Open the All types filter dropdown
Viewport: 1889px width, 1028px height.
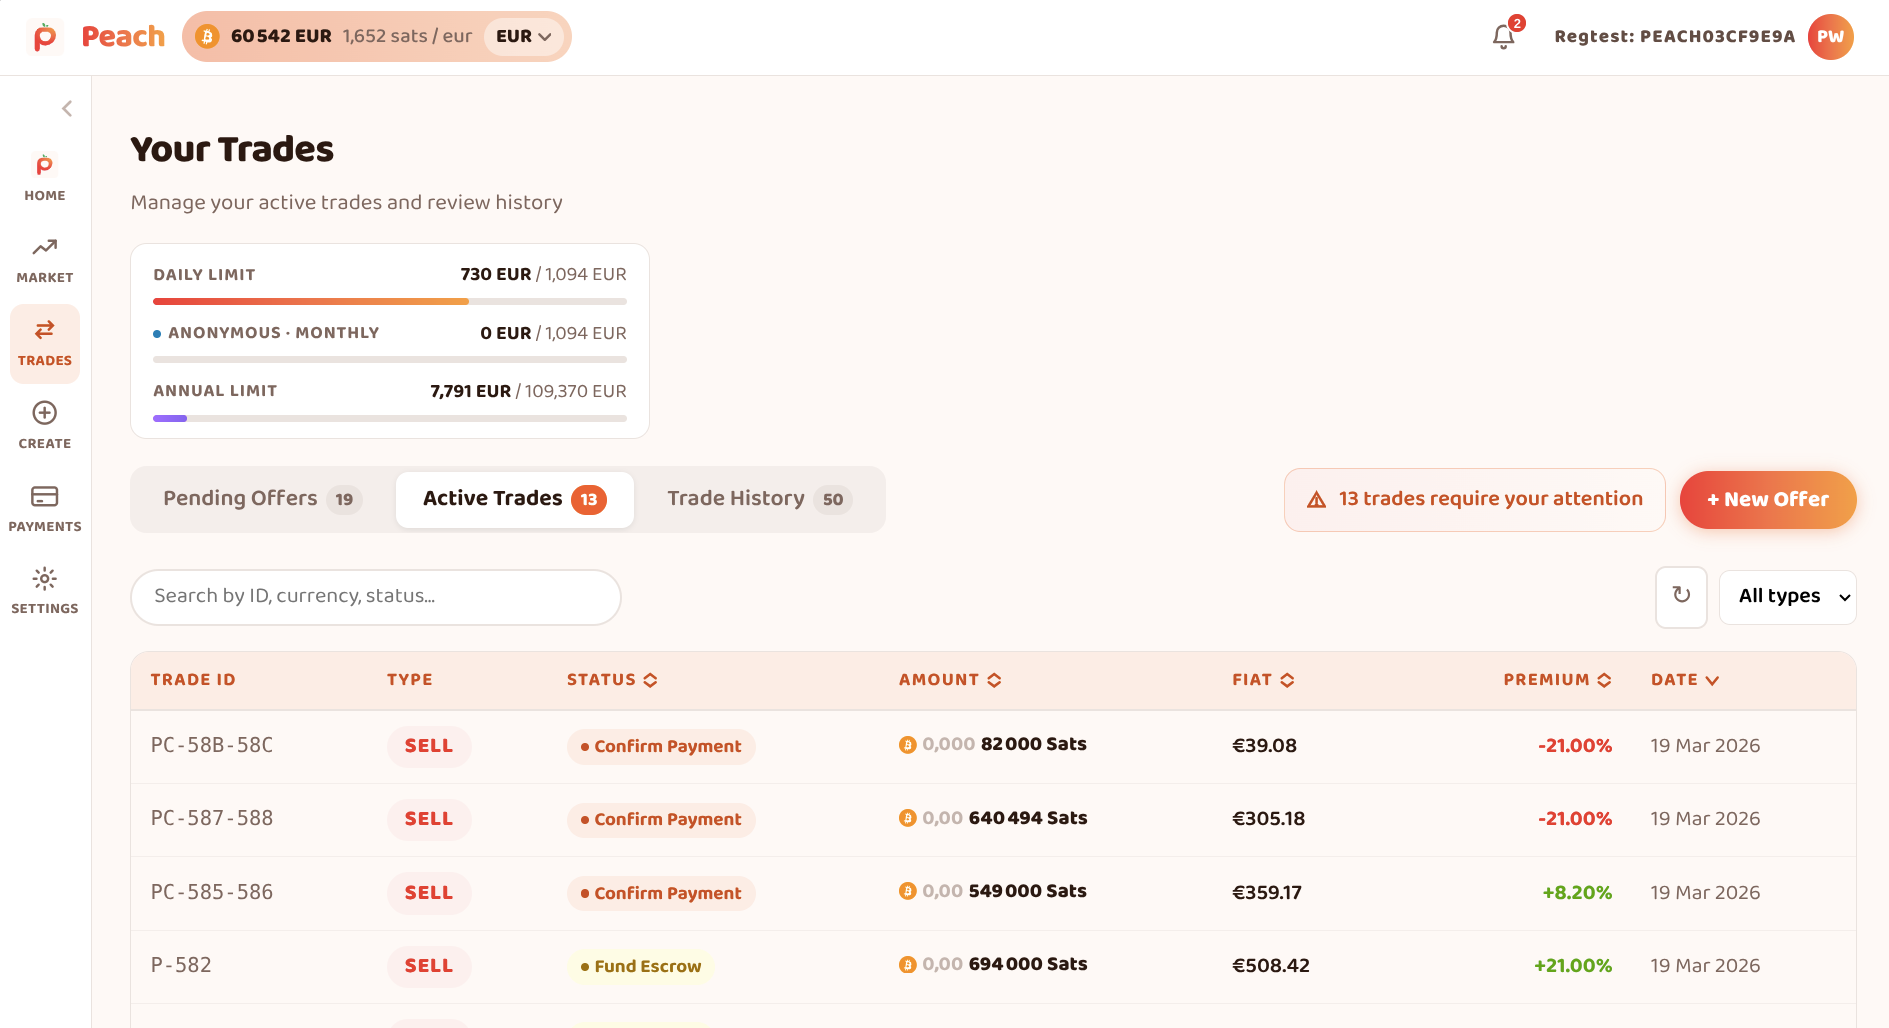(x=1787, y=597)
